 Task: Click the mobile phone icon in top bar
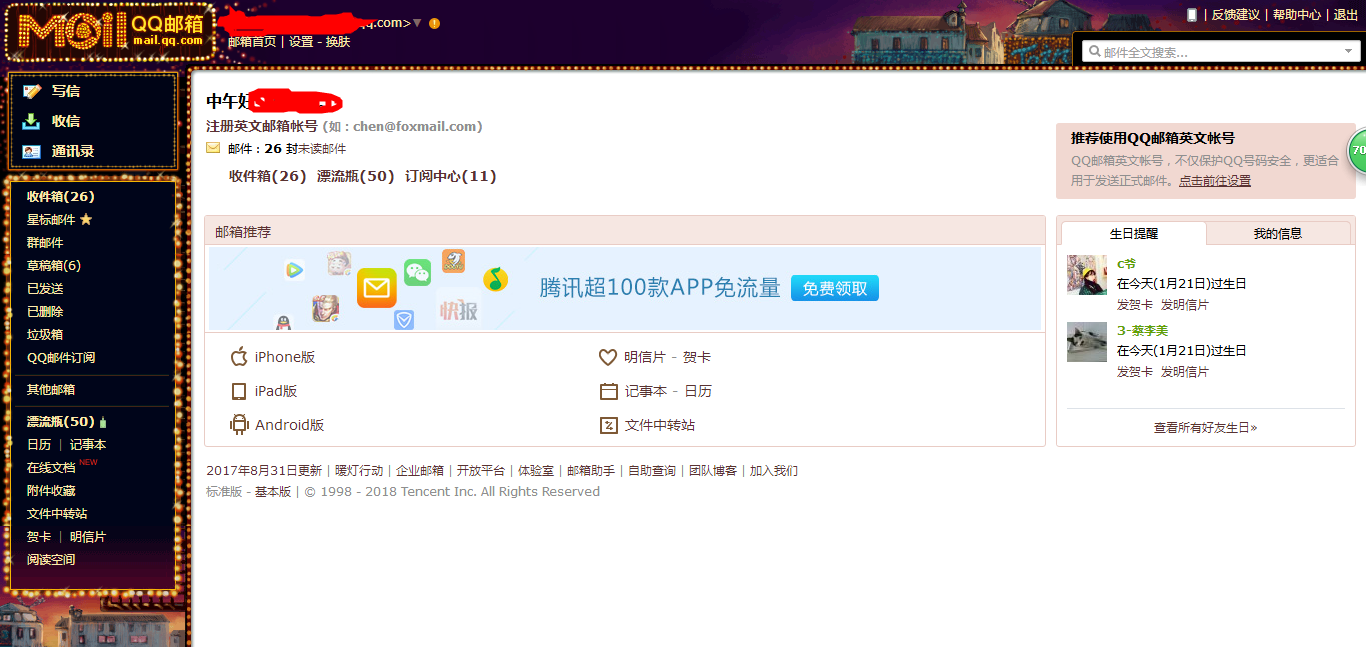tap(1192, 14)
